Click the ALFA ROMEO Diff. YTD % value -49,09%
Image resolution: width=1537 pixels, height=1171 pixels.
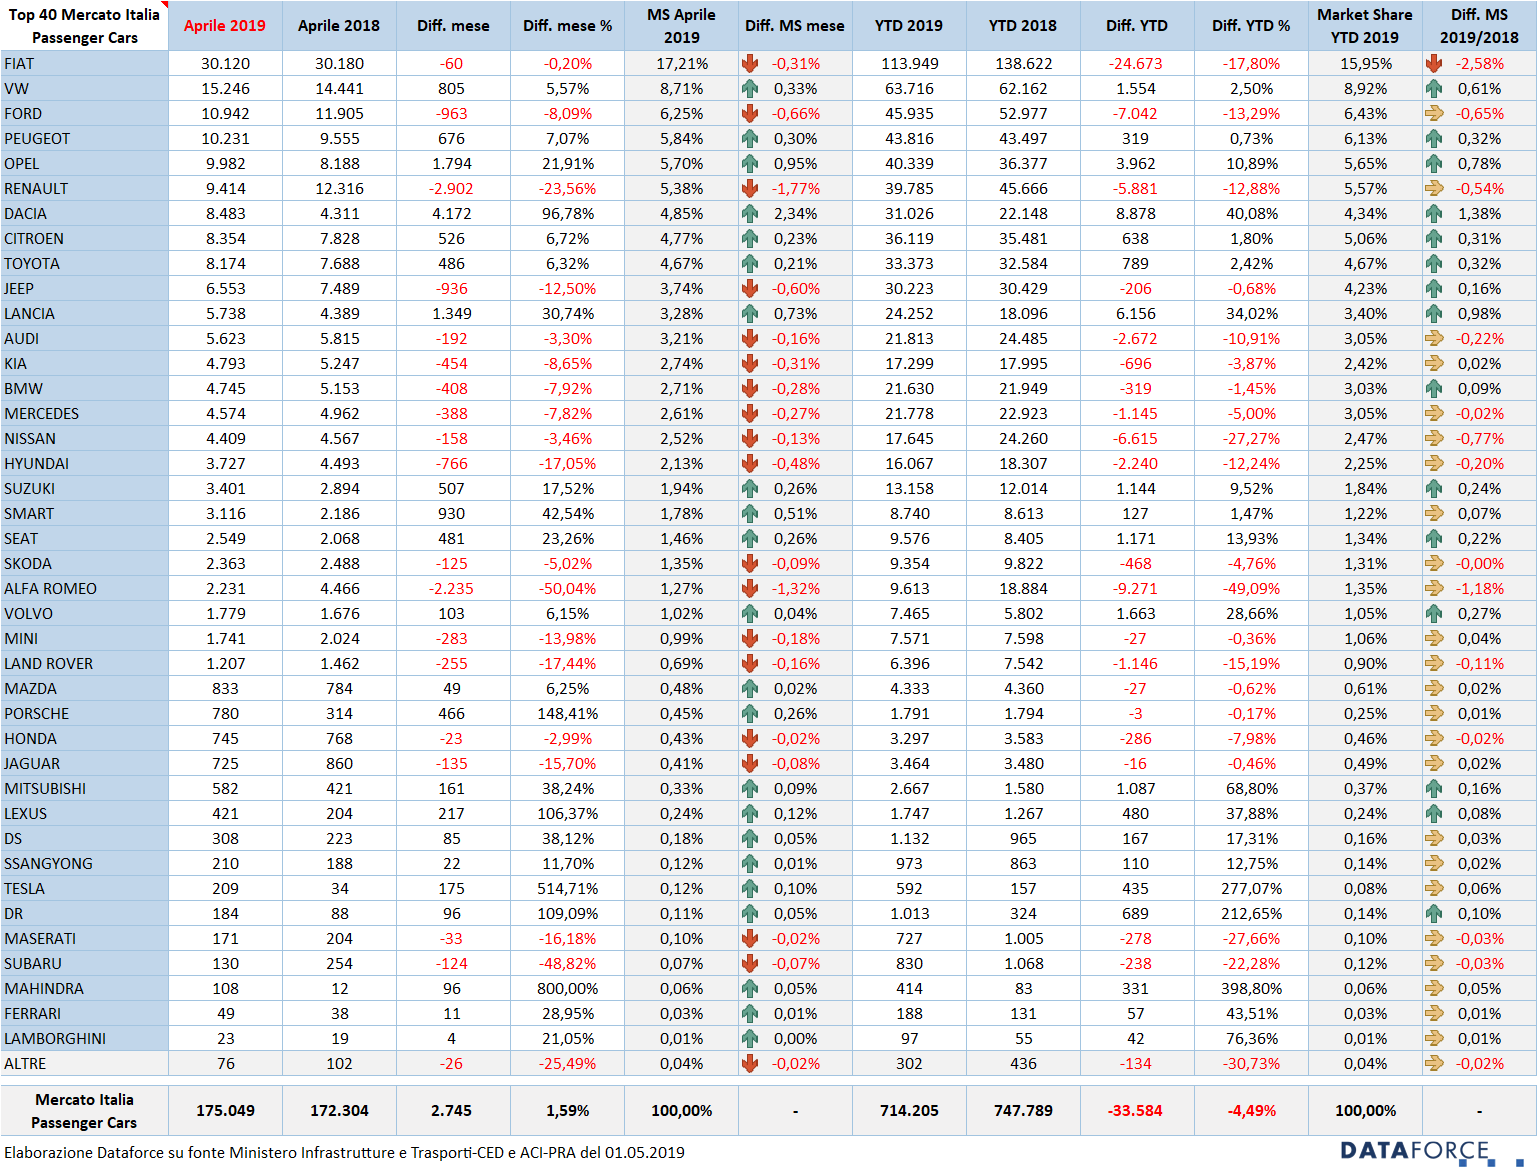1251,588
